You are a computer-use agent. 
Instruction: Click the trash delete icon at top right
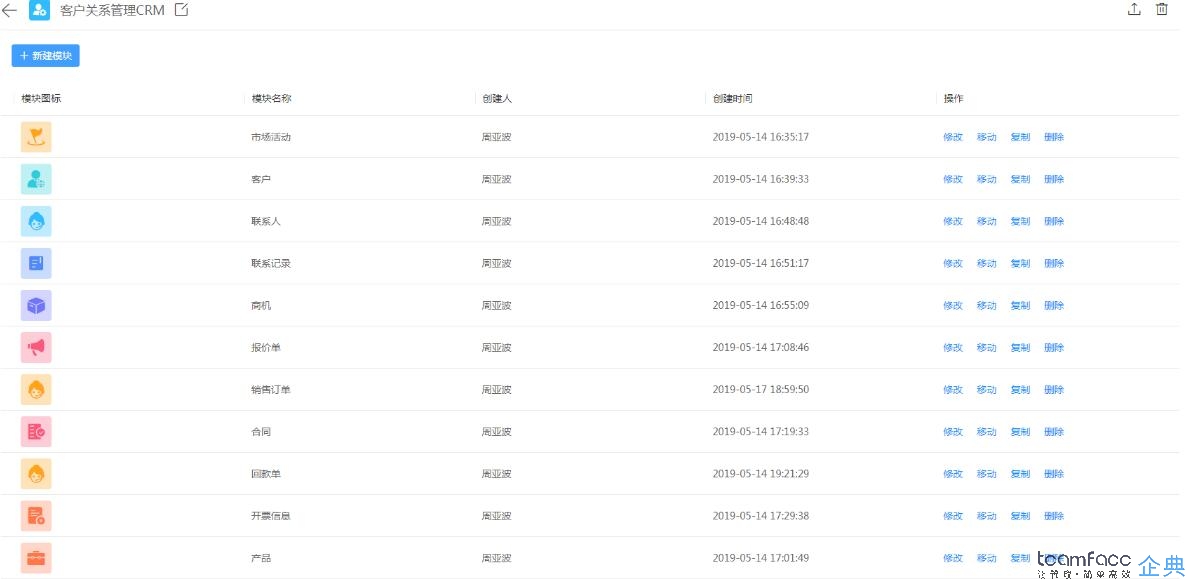(1162, 9)
